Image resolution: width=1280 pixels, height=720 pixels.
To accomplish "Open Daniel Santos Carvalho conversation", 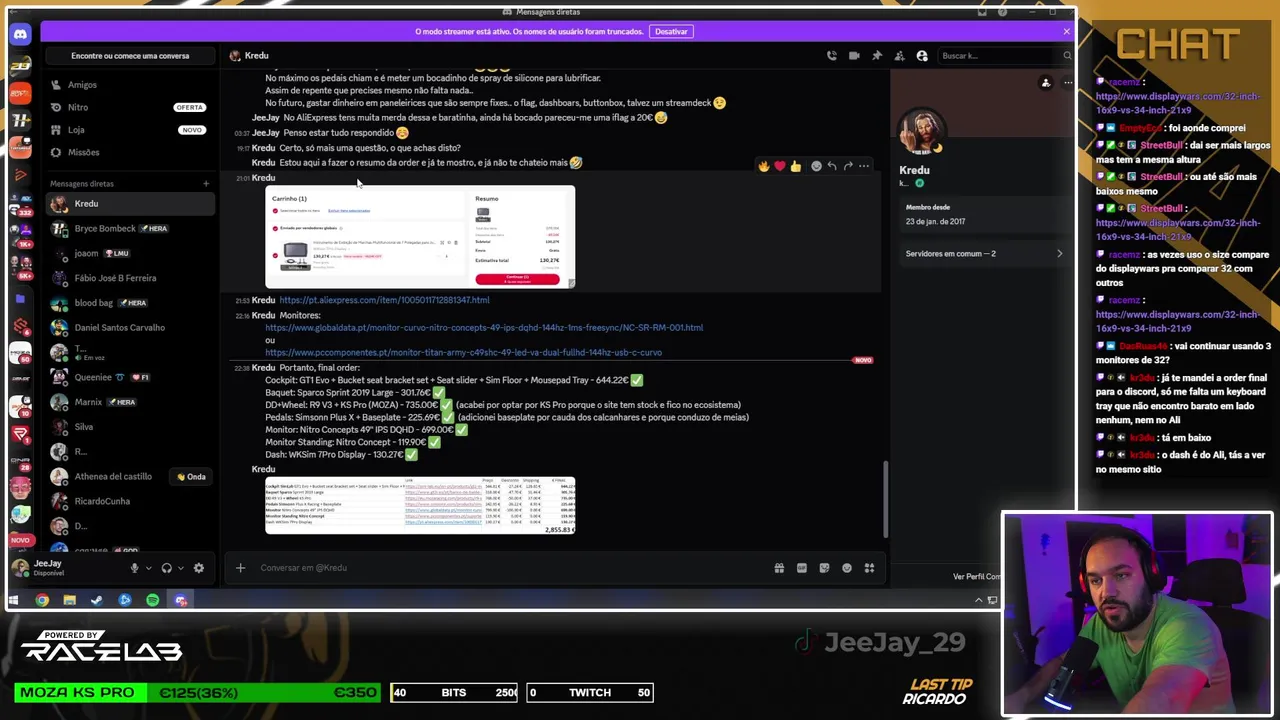I will pos(130,328).
